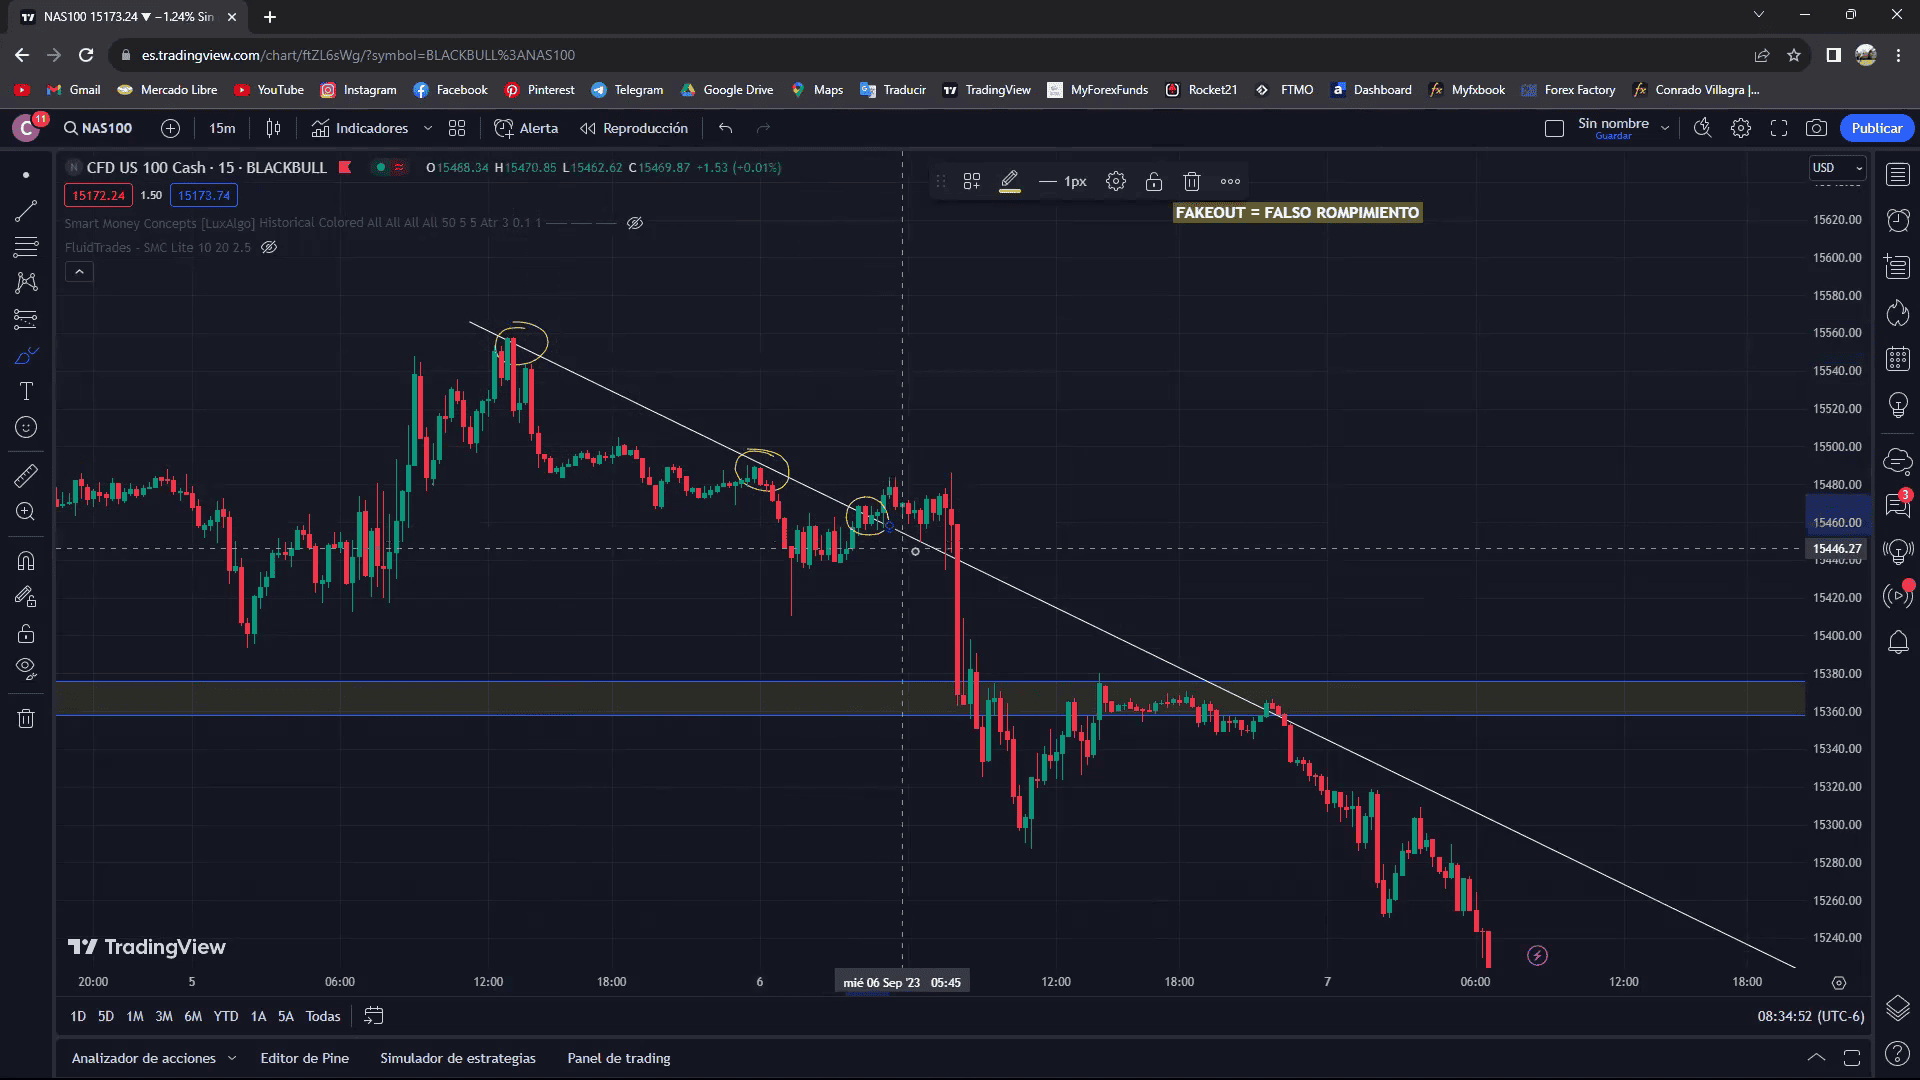Toggle lock on selected drawing

[x=1153, y=181]
